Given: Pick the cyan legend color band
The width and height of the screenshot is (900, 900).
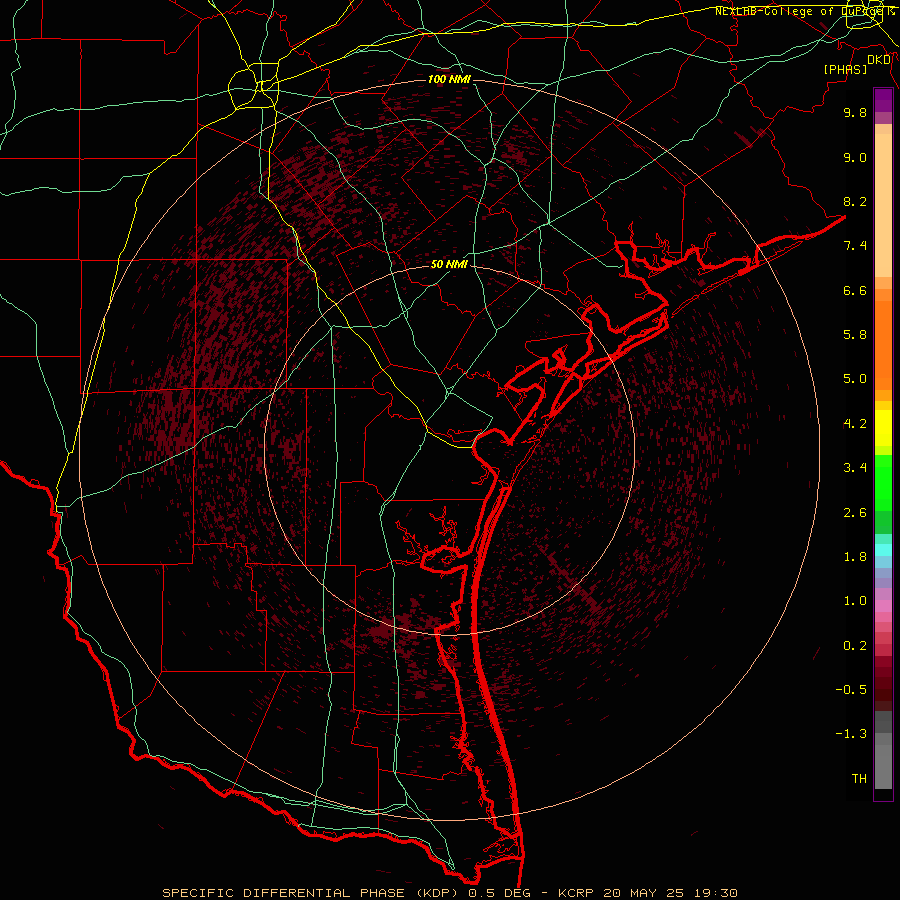Looking at the screenshot, I should 883,550.
